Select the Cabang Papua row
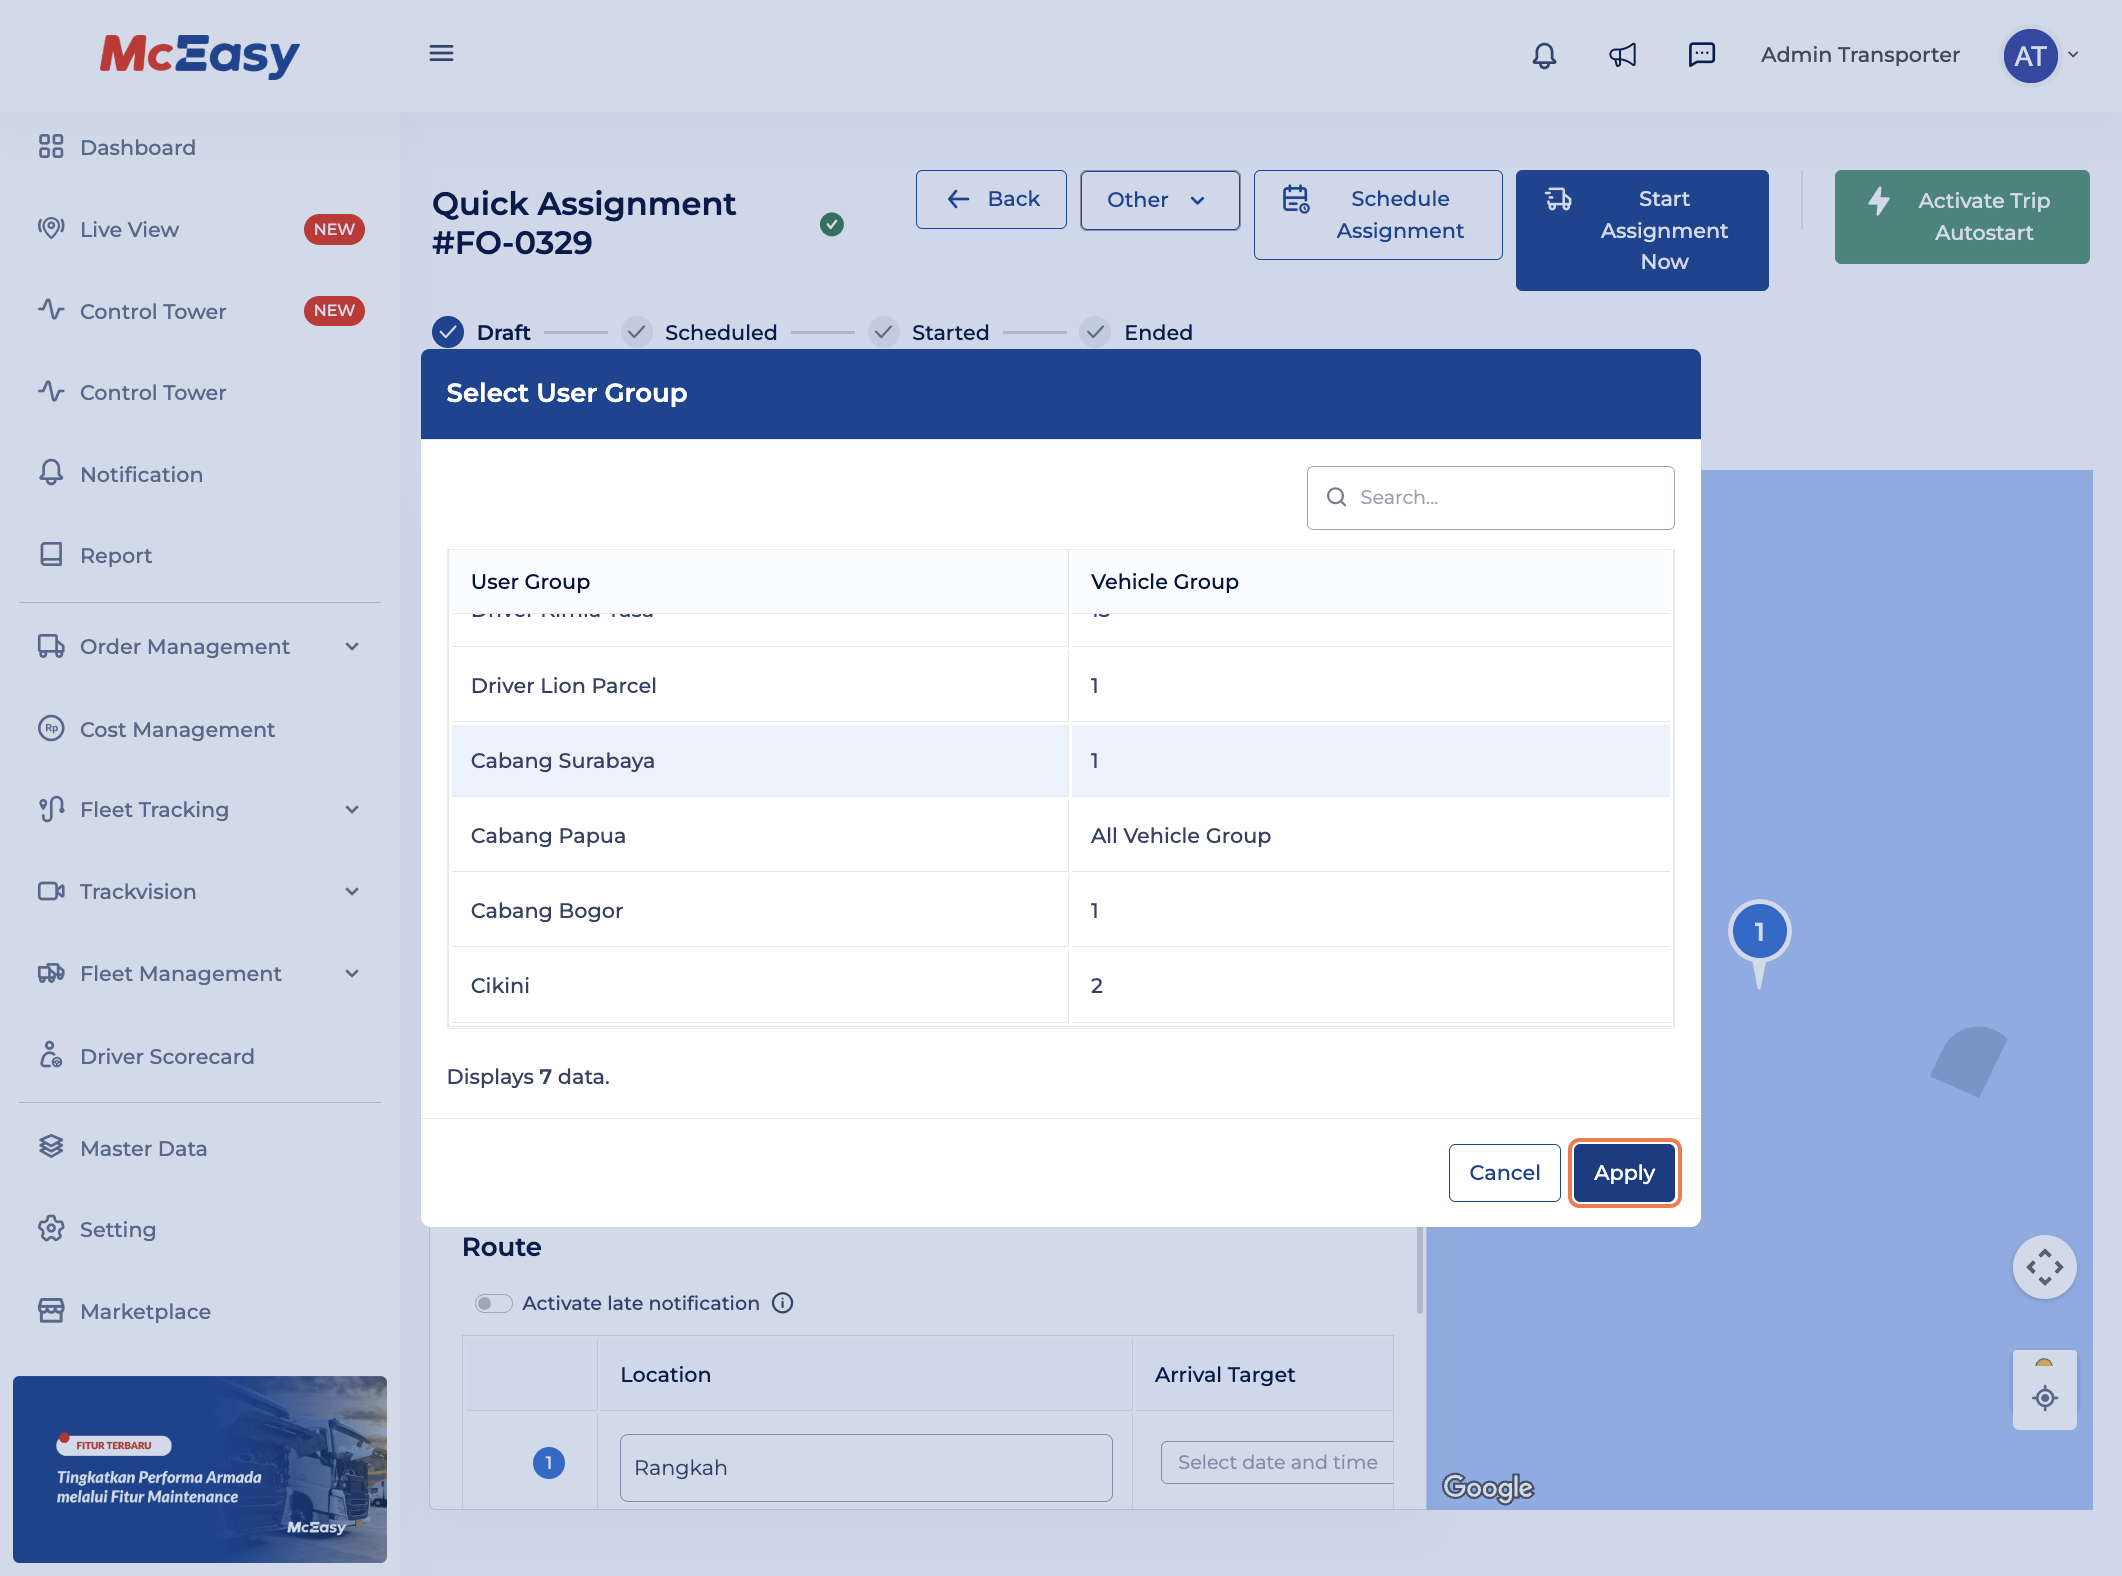The image size is (2122, 1576). (x=760, y=835)
